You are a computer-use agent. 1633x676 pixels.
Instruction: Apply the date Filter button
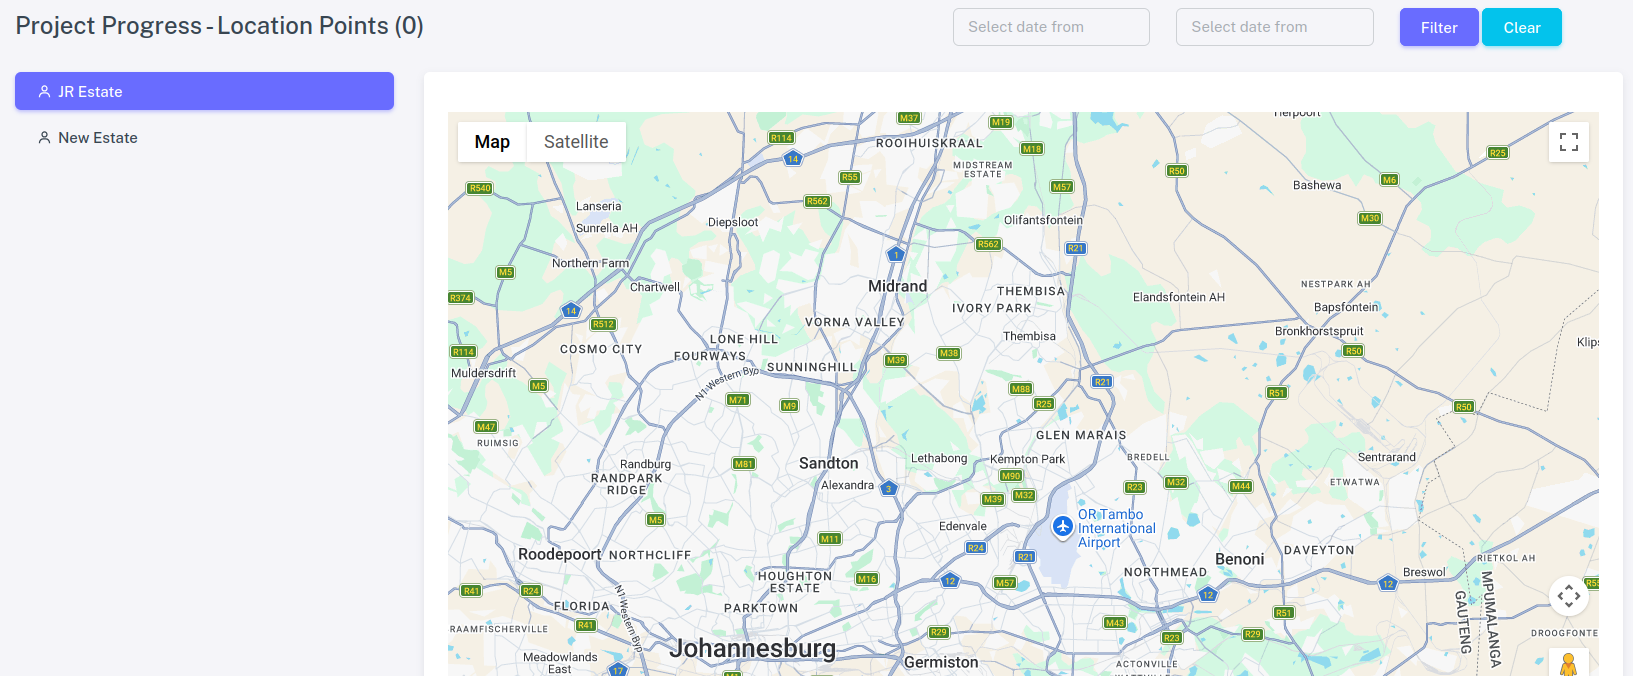pos(1439,27)
